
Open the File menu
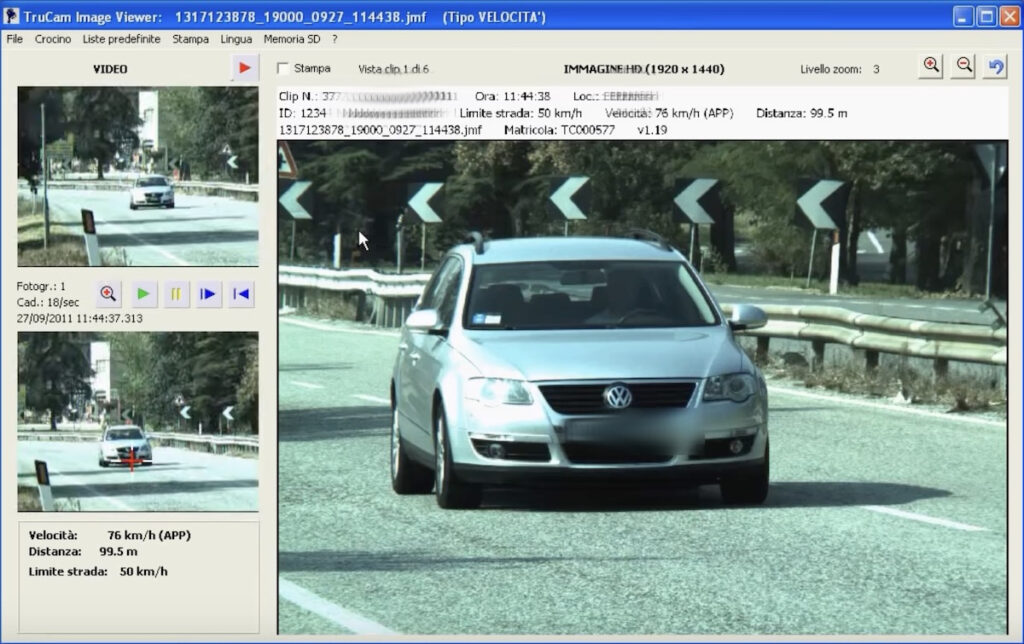pos(14,39)
